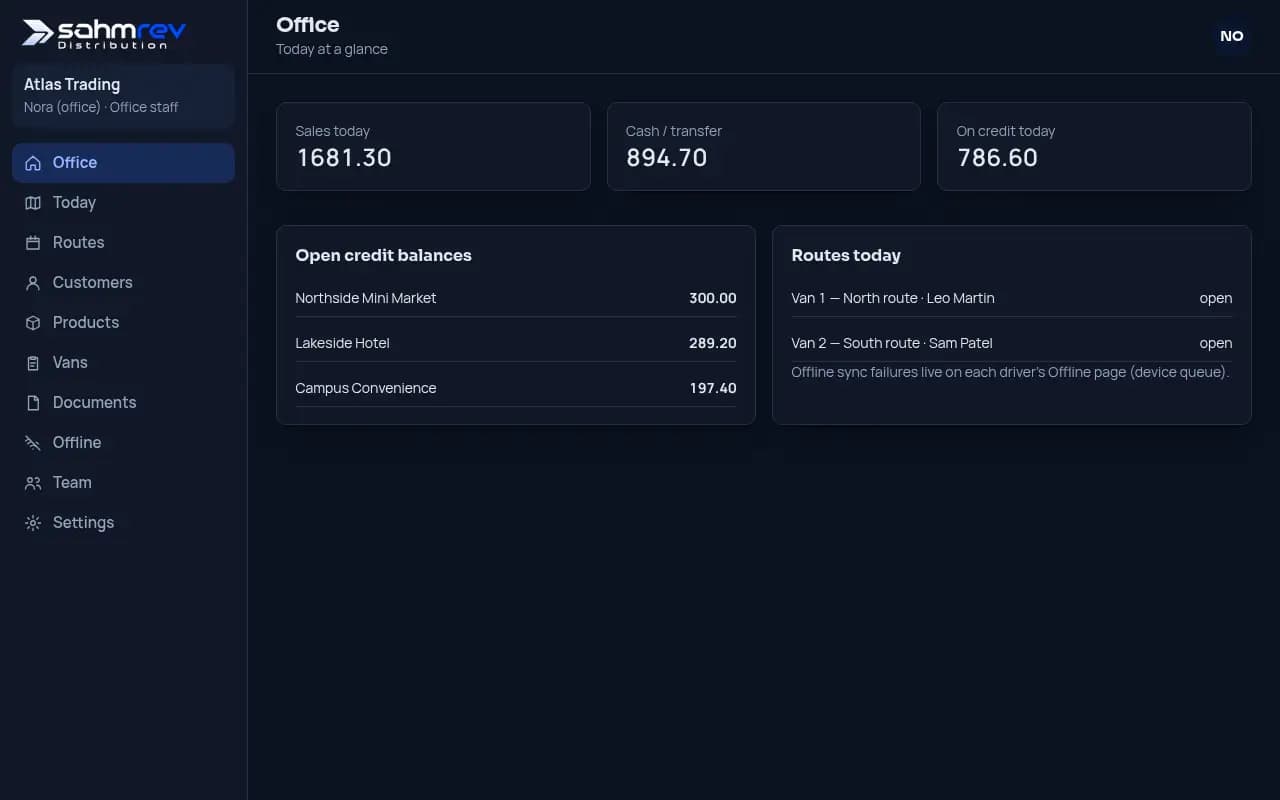Click the 289.20 balance value
Viewport: 1280px width, 800px height.
[713, 343]
